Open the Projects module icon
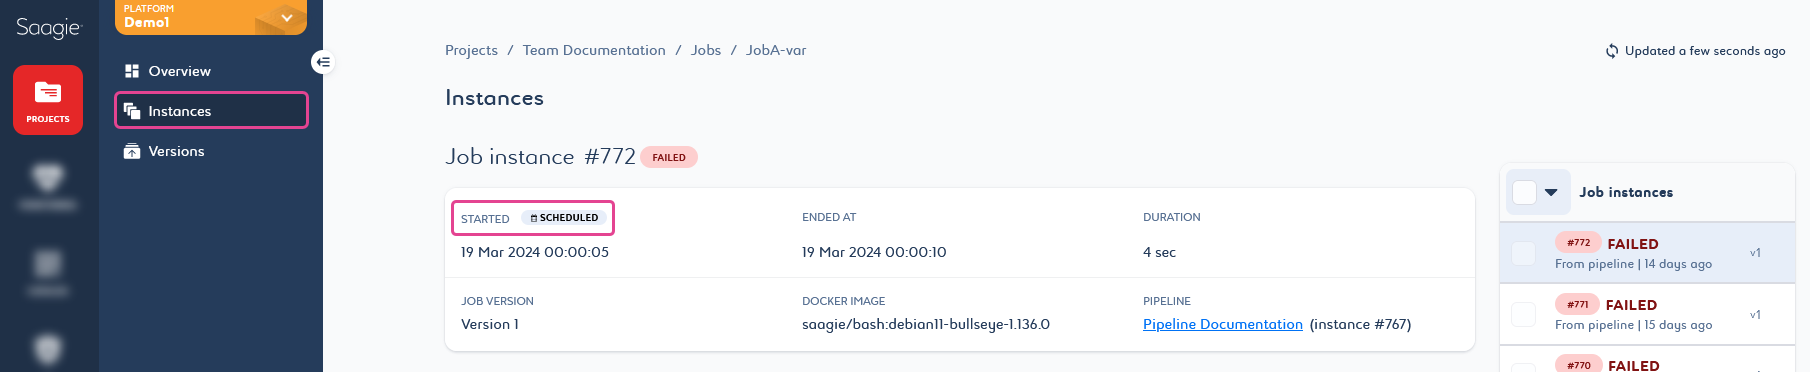The height and width of the screenshot is (372, 1810). point(48,100)
